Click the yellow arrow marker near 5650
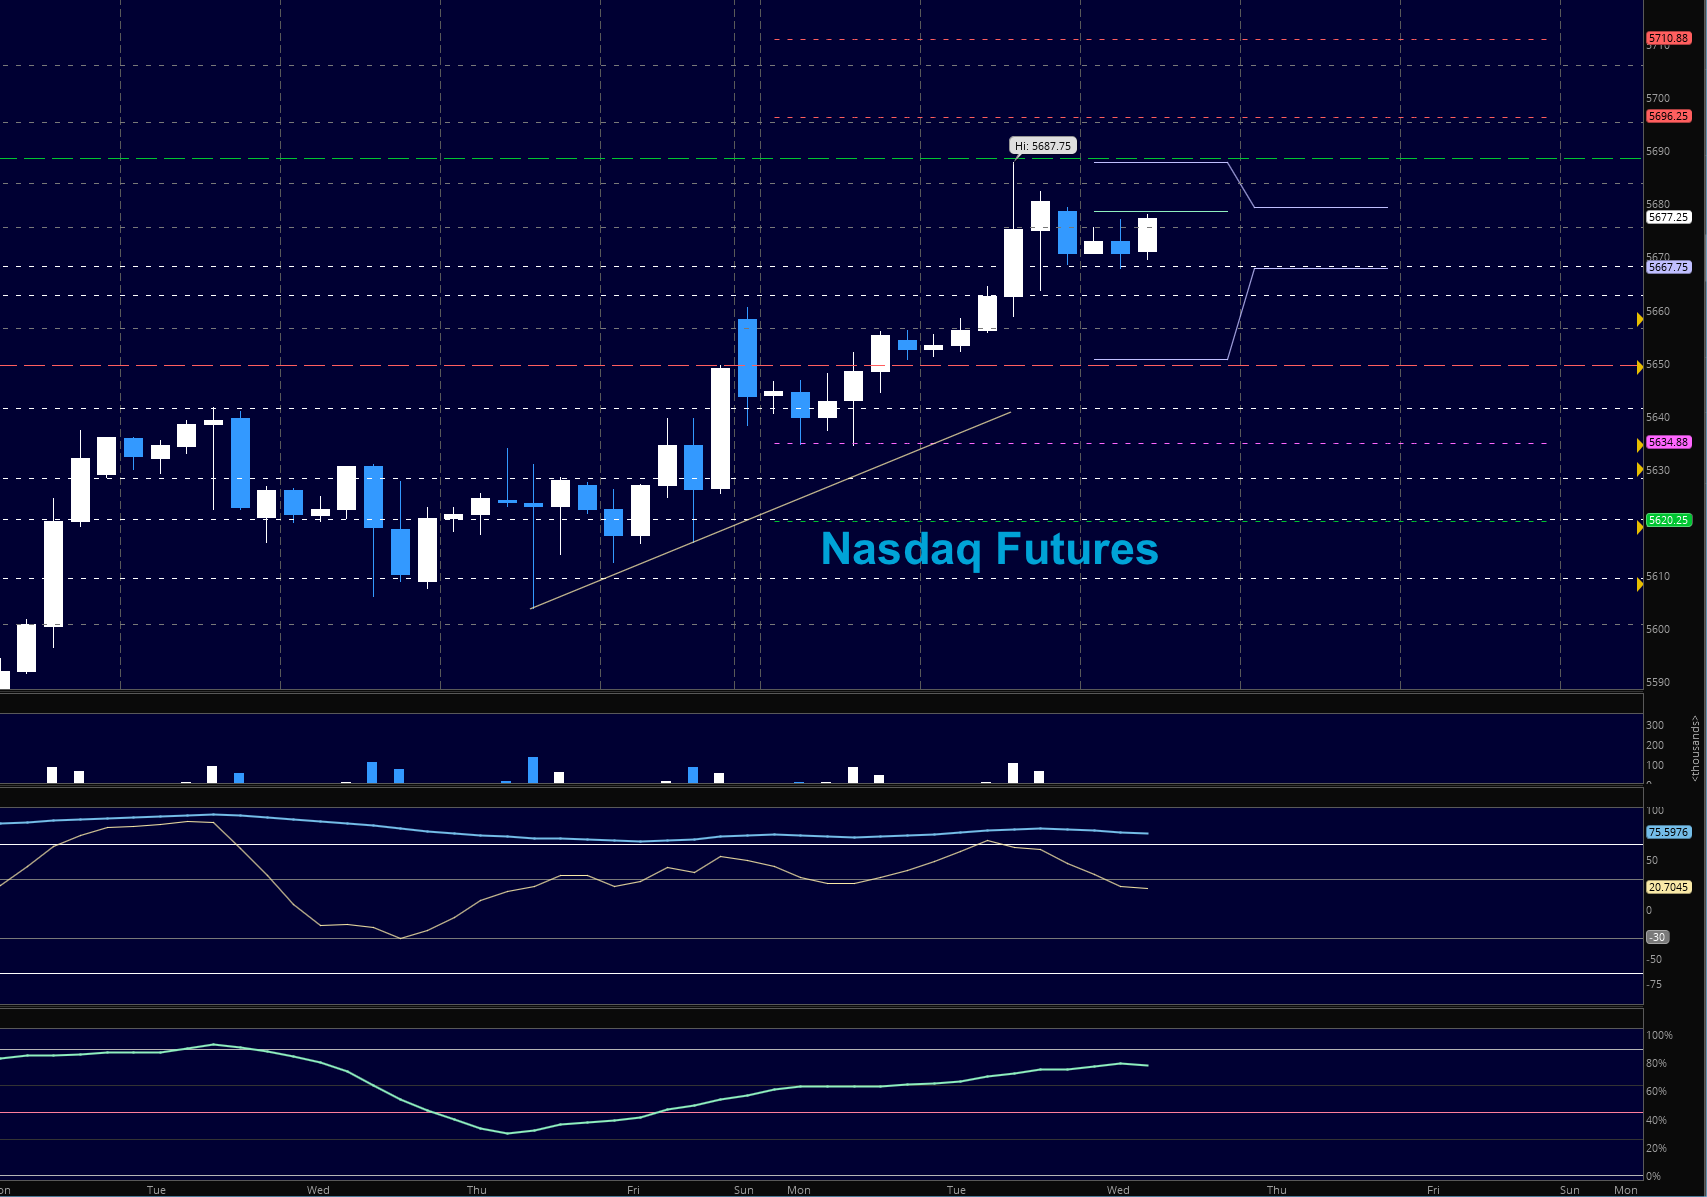Screen dimensions: 1707x1197 click(1640, 368)
